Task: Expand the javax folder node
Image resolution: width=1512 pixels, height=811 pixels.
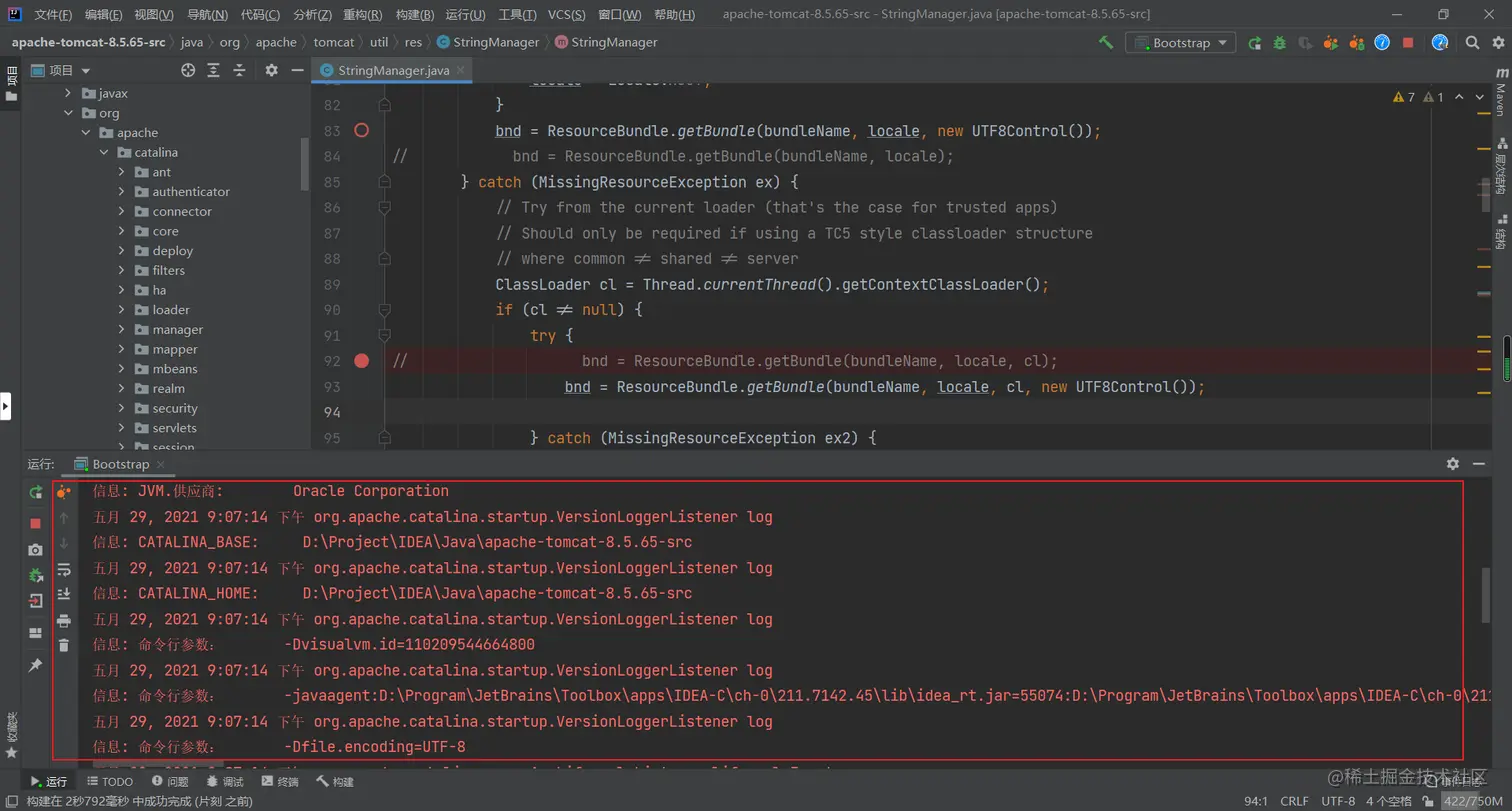Action: click(x=68, y=93)
